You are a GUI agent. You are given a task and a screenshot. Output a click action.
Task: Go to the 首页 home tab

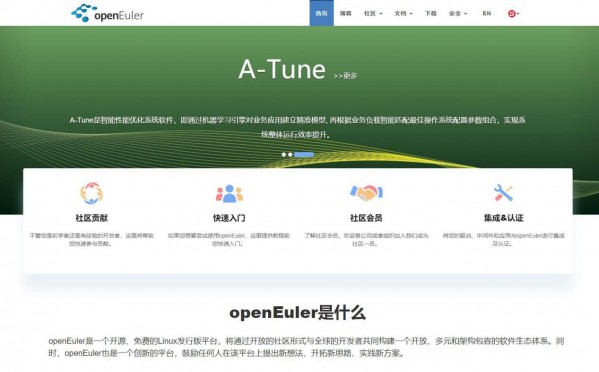pyautogui.click(x=321, y=13)
